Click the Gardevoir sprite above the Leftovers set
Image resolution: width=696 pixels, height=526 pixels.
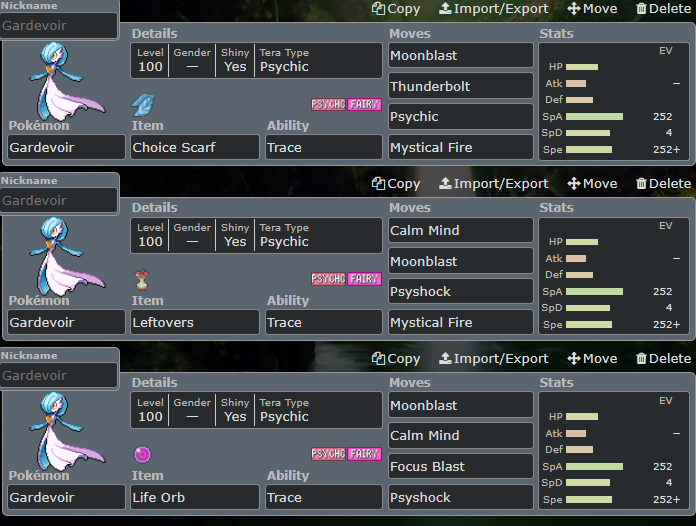pos(67,256)
